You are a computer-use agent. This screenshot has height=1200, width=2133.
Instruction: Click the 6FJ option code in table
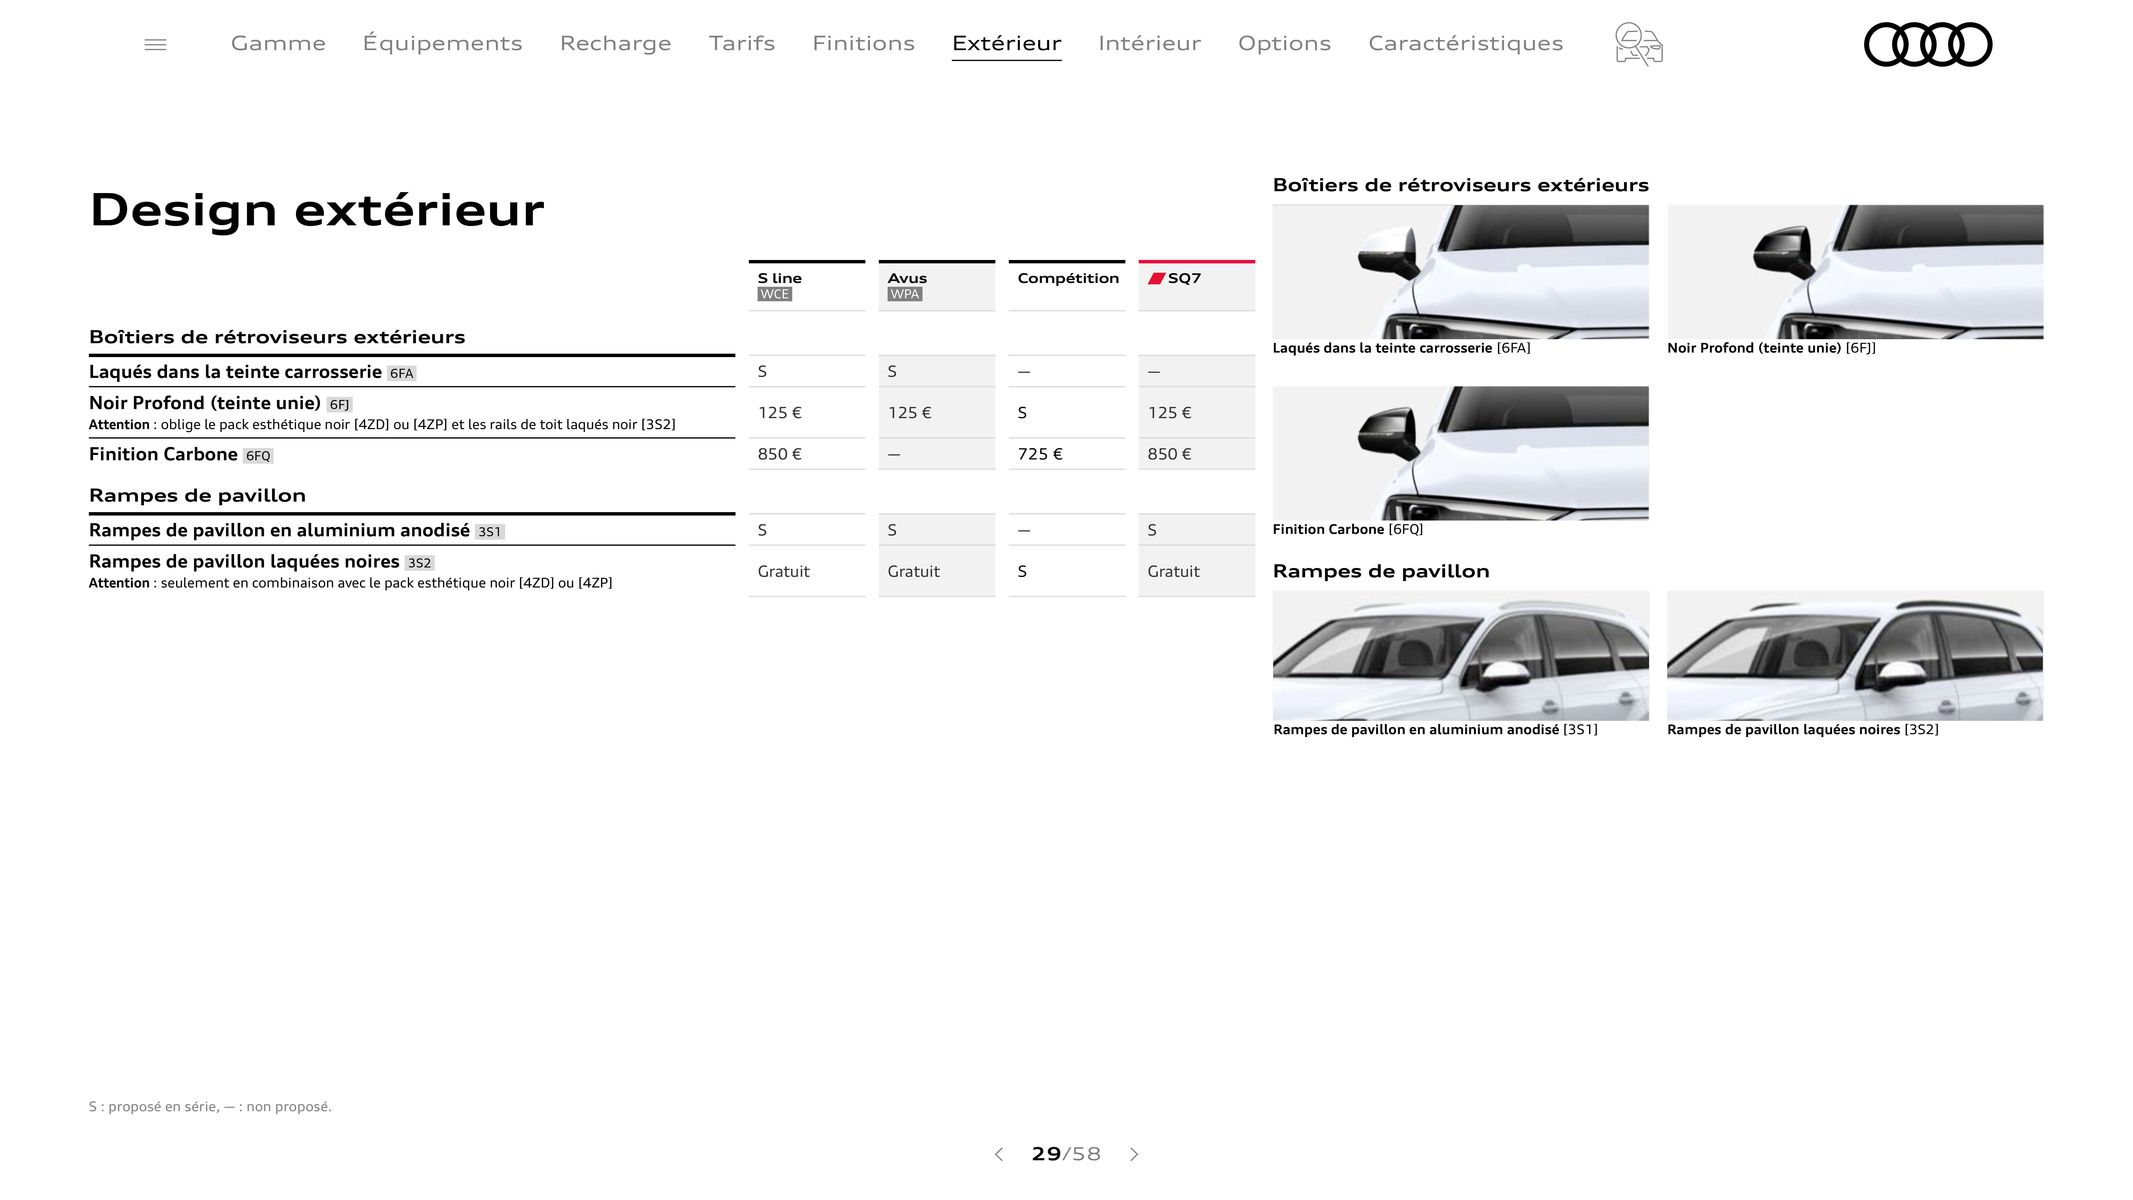tap(339, 405)
